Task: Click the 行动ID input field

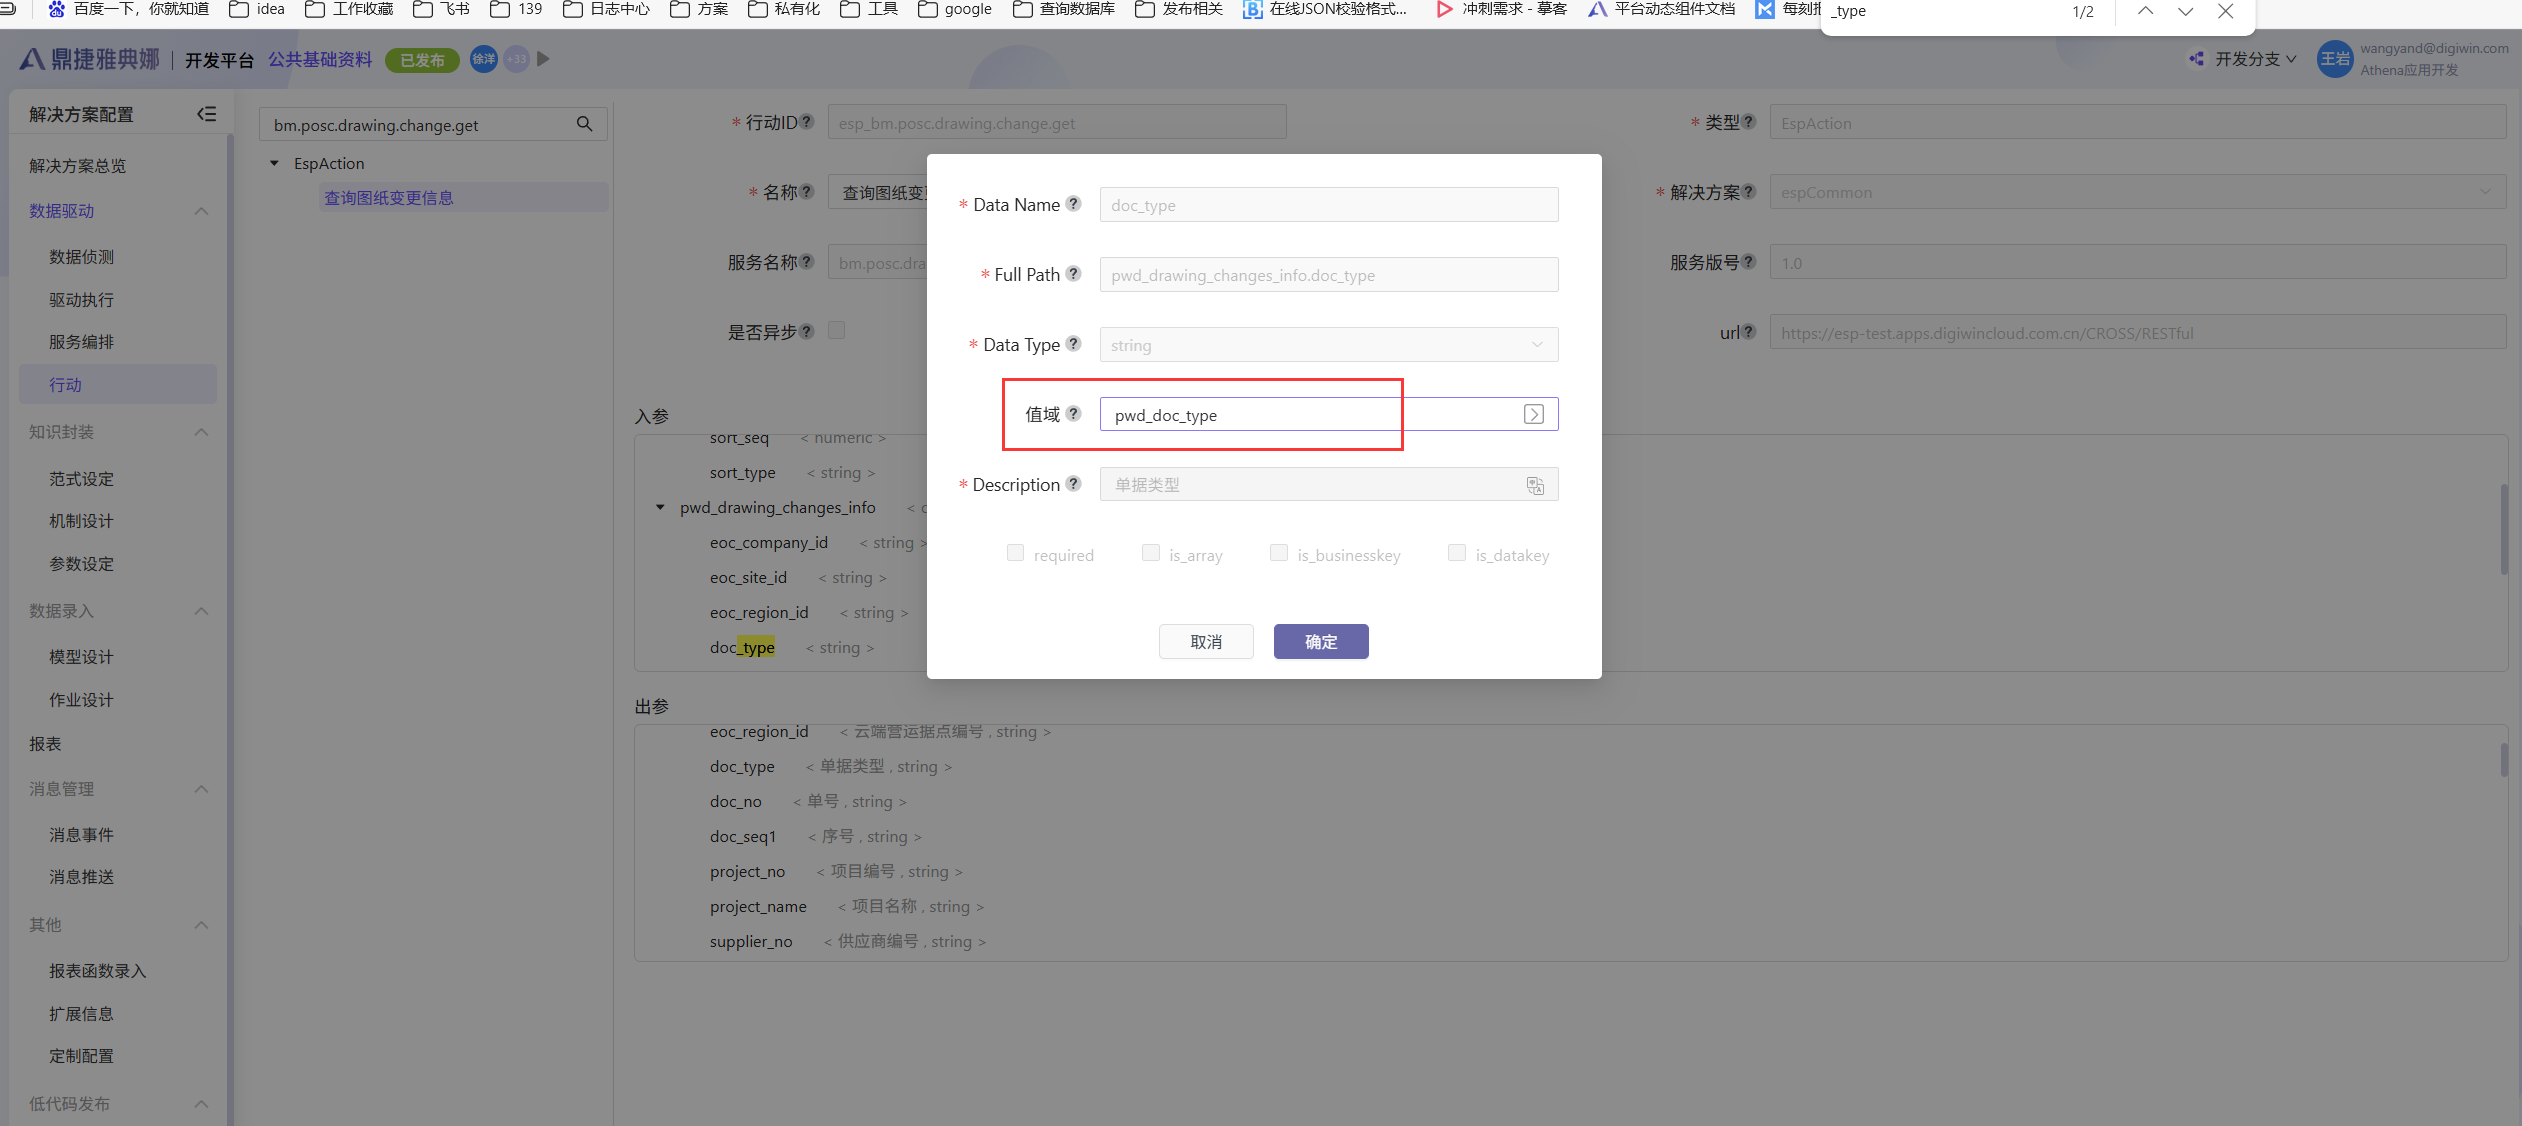Action: (x=1057, y=122)
